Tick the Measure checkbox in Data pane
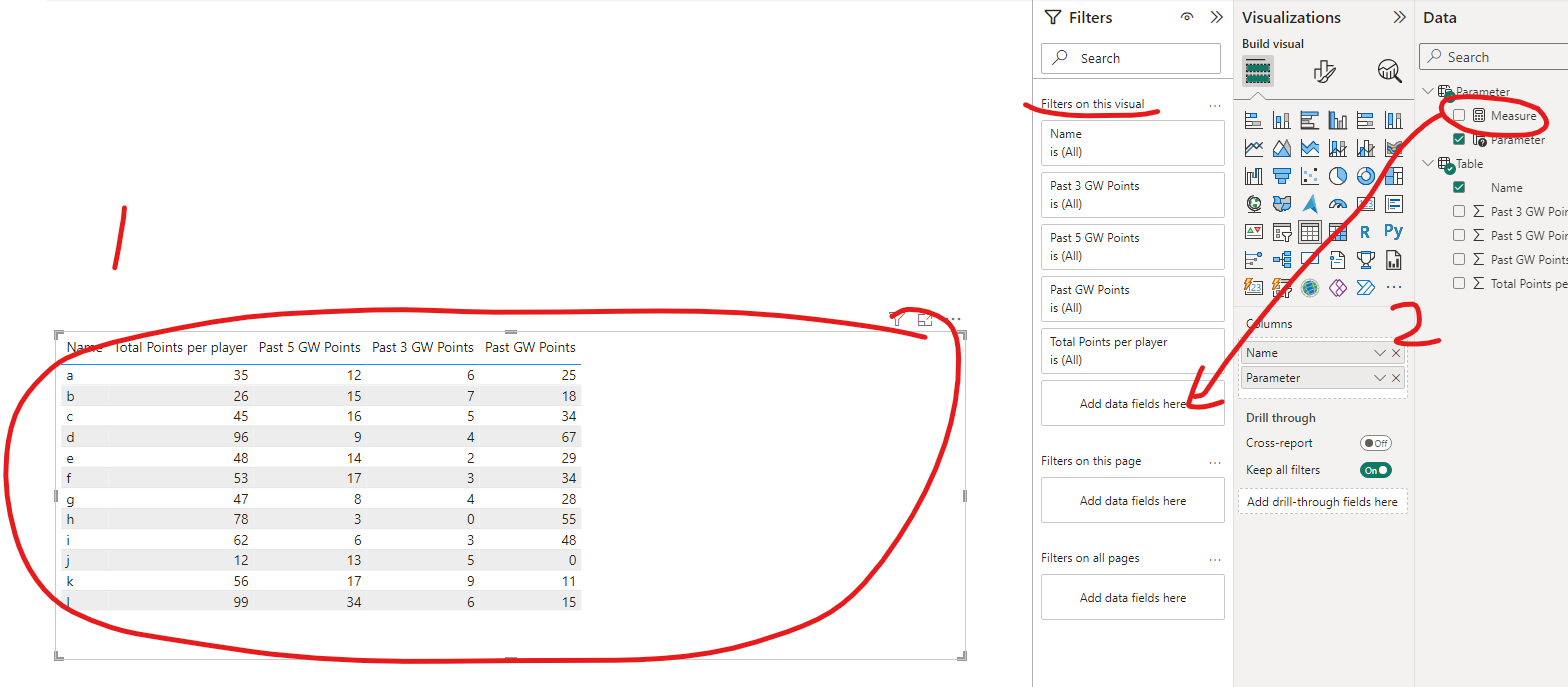This screenshot has height=687, width=1568. point(1459,116)
